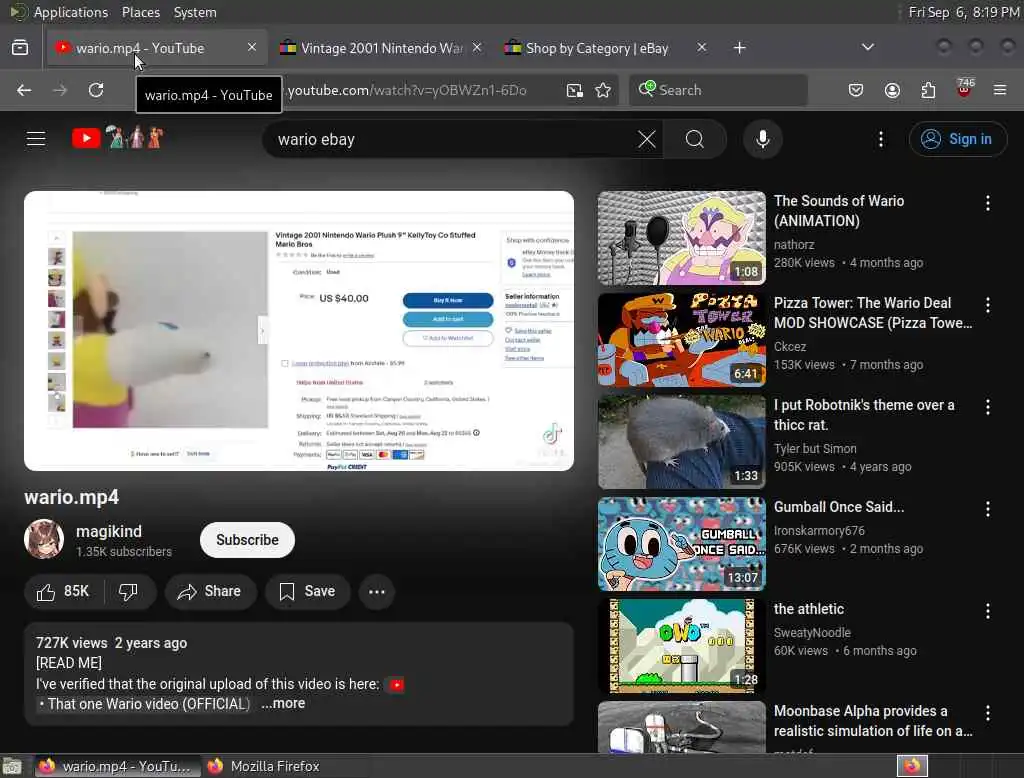1024x778 pixels.
Task: Toggle picture-in-picture icon in address bar
Action: pos(574,90)
